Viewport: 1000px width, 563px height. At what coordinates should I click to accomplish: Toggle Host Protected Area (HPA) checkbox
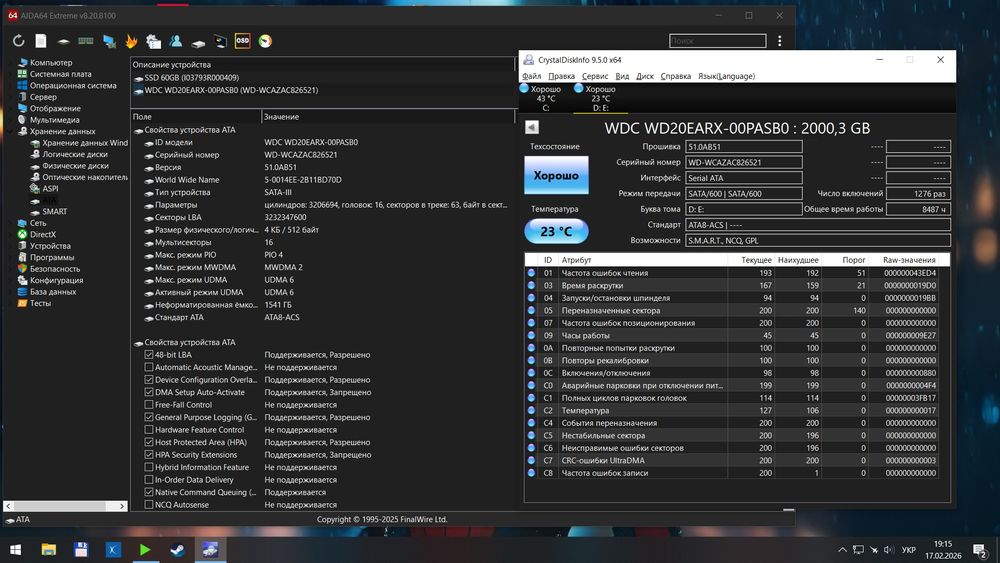(x=149, y=442)
